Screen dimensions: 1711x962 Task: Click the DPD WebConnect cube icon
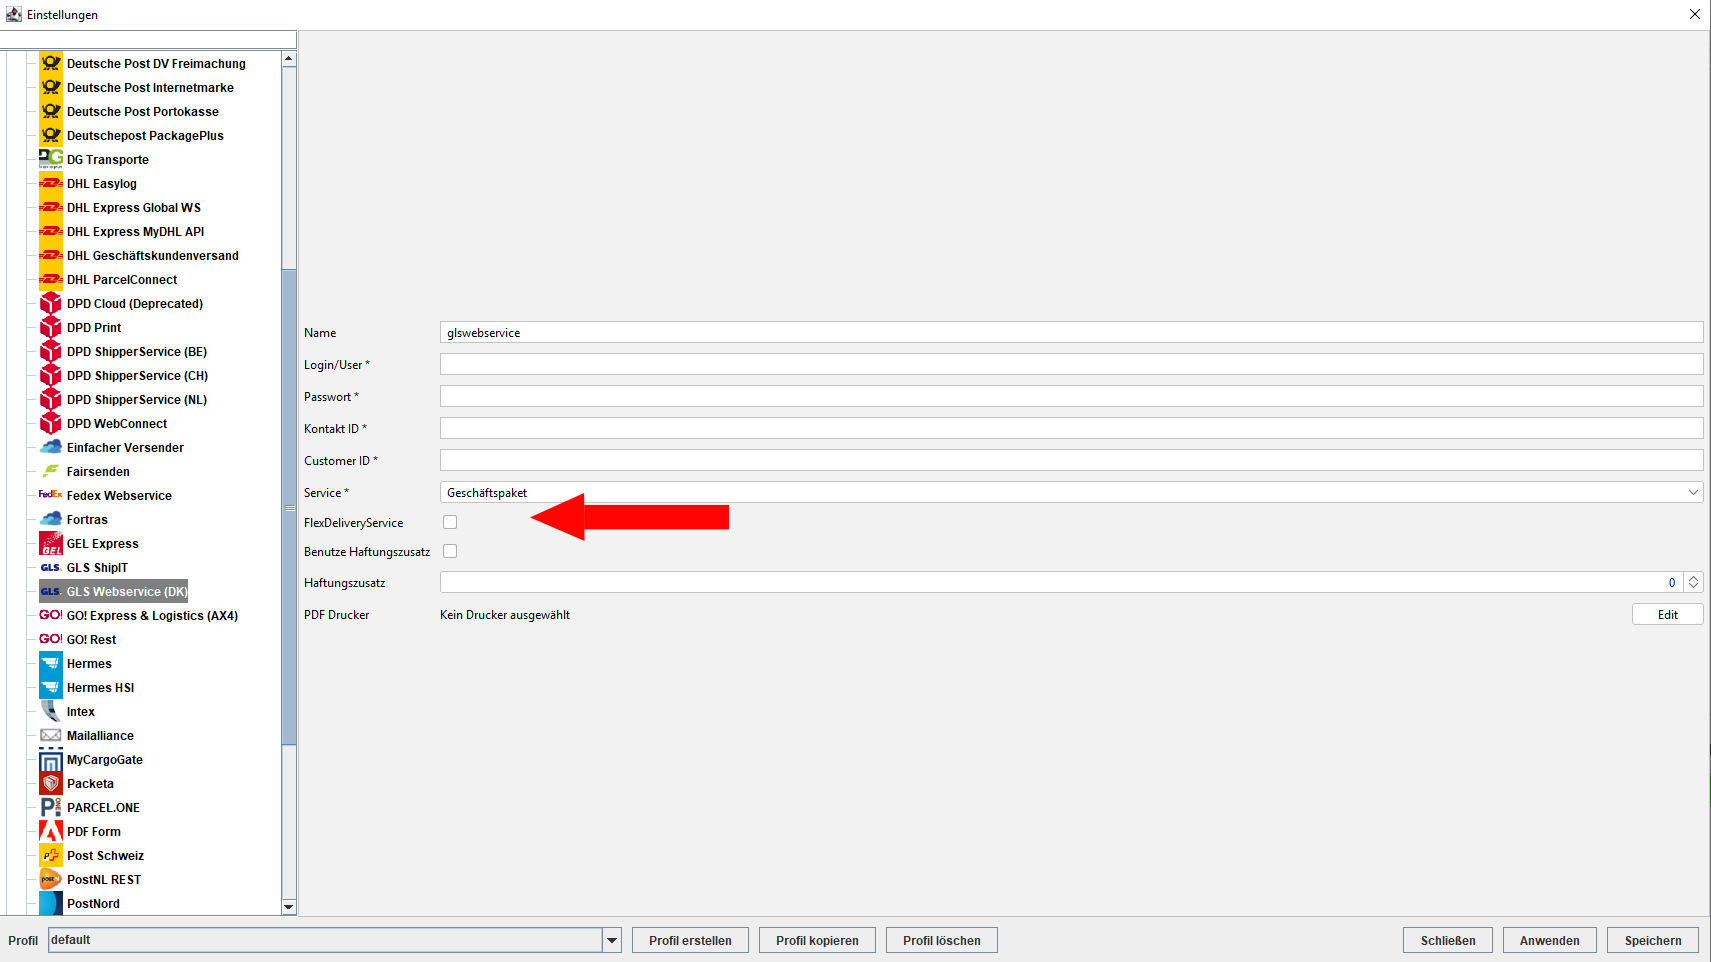51,423
